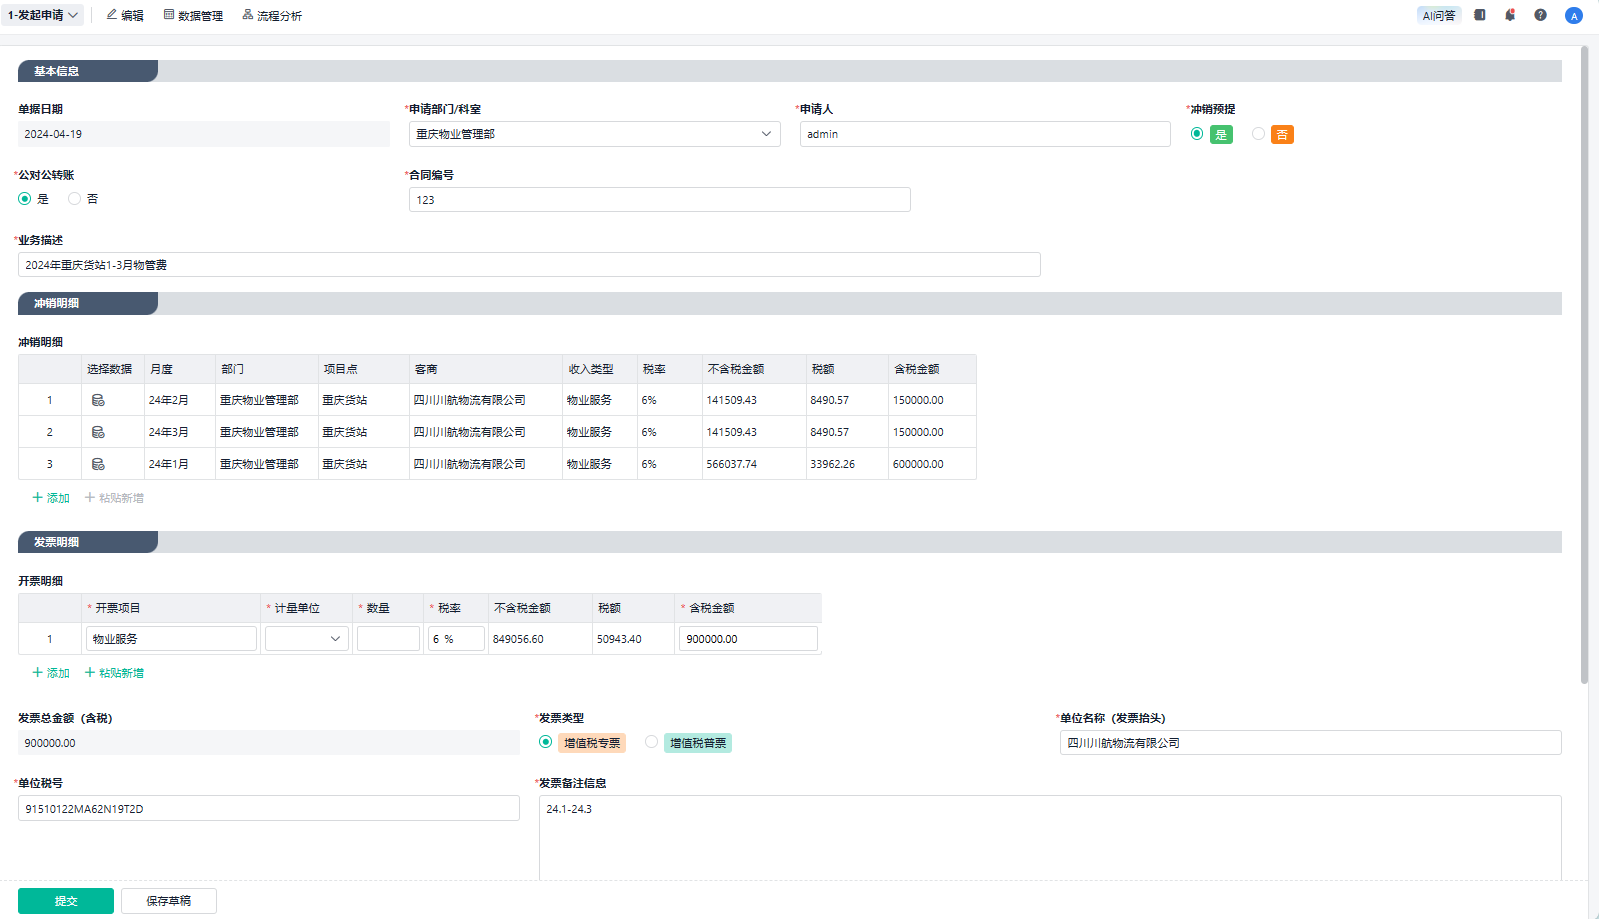Choose 增值税普票 invoice type
The image size is (1599, 919).
tap(652, 742)
